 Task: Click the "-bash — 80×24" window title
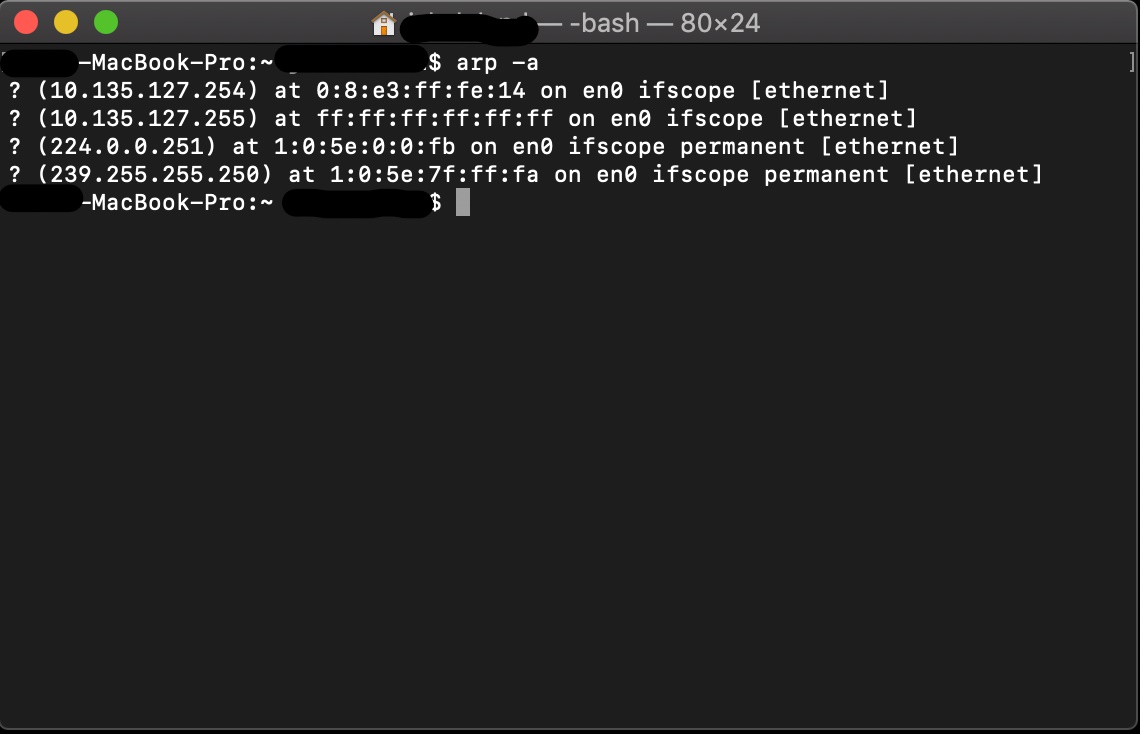664,22
